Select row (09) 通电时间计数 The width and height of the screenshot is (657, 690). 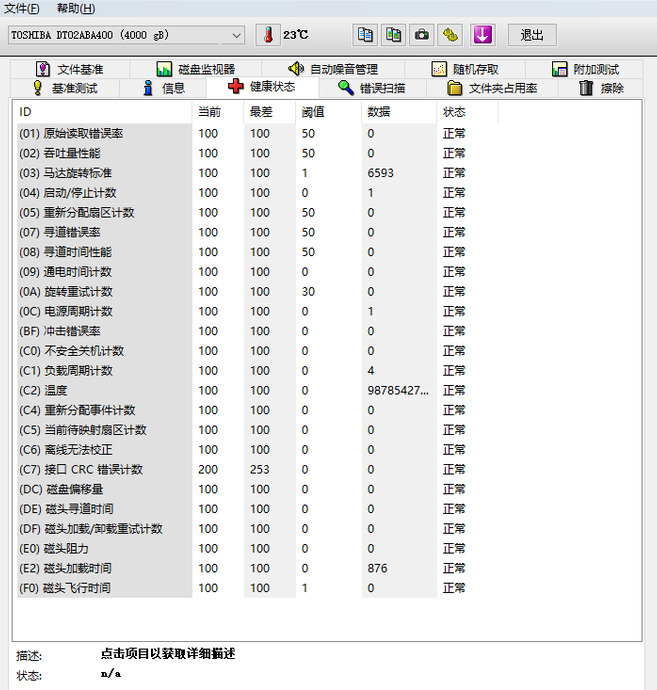257,272
